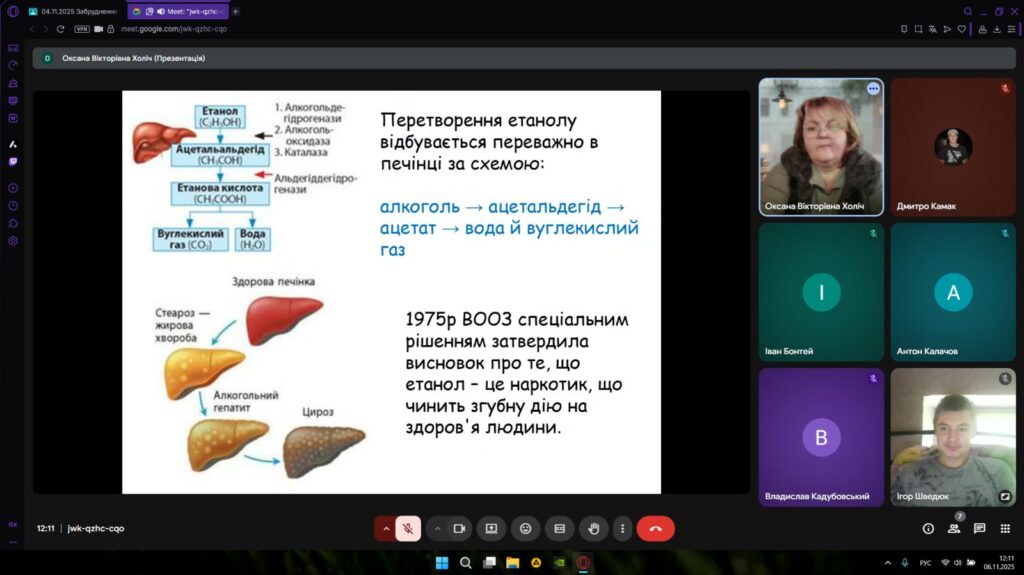
Task: Open the chat with everyone icon
Action: (979, 528)
